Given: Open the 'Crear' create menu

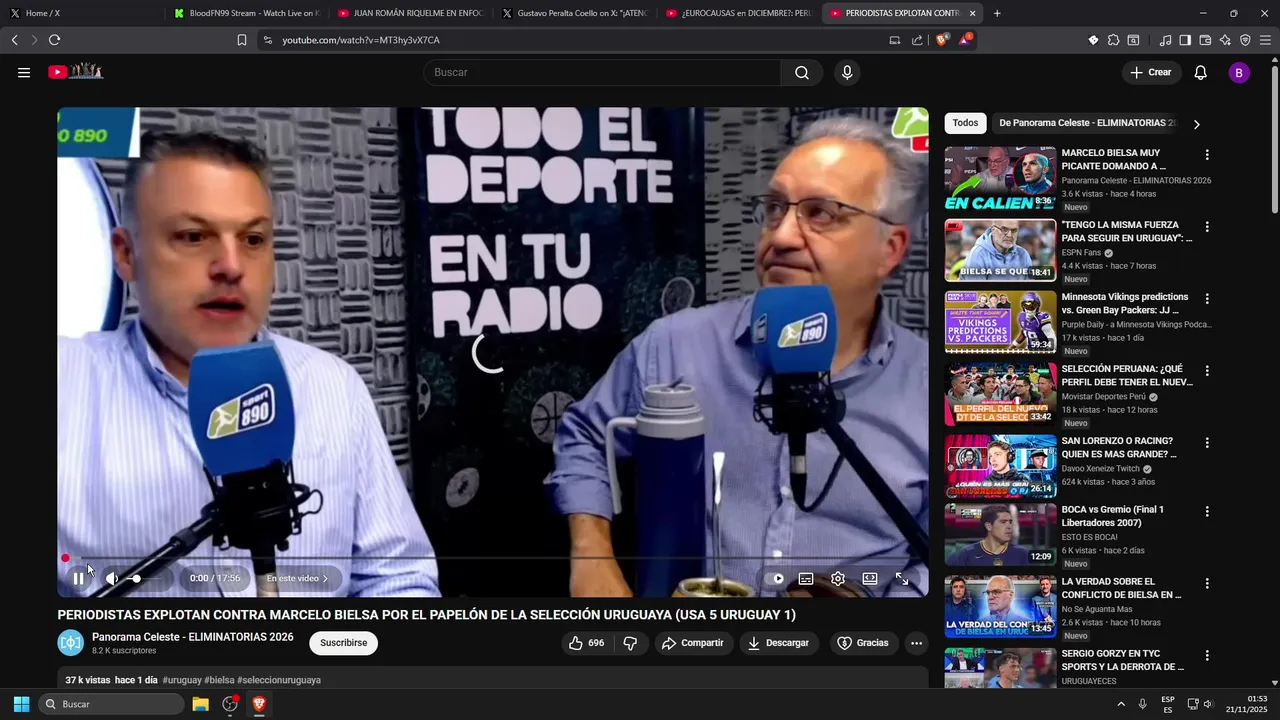Looking at the screenshot, I should (x=1151, y=72).
